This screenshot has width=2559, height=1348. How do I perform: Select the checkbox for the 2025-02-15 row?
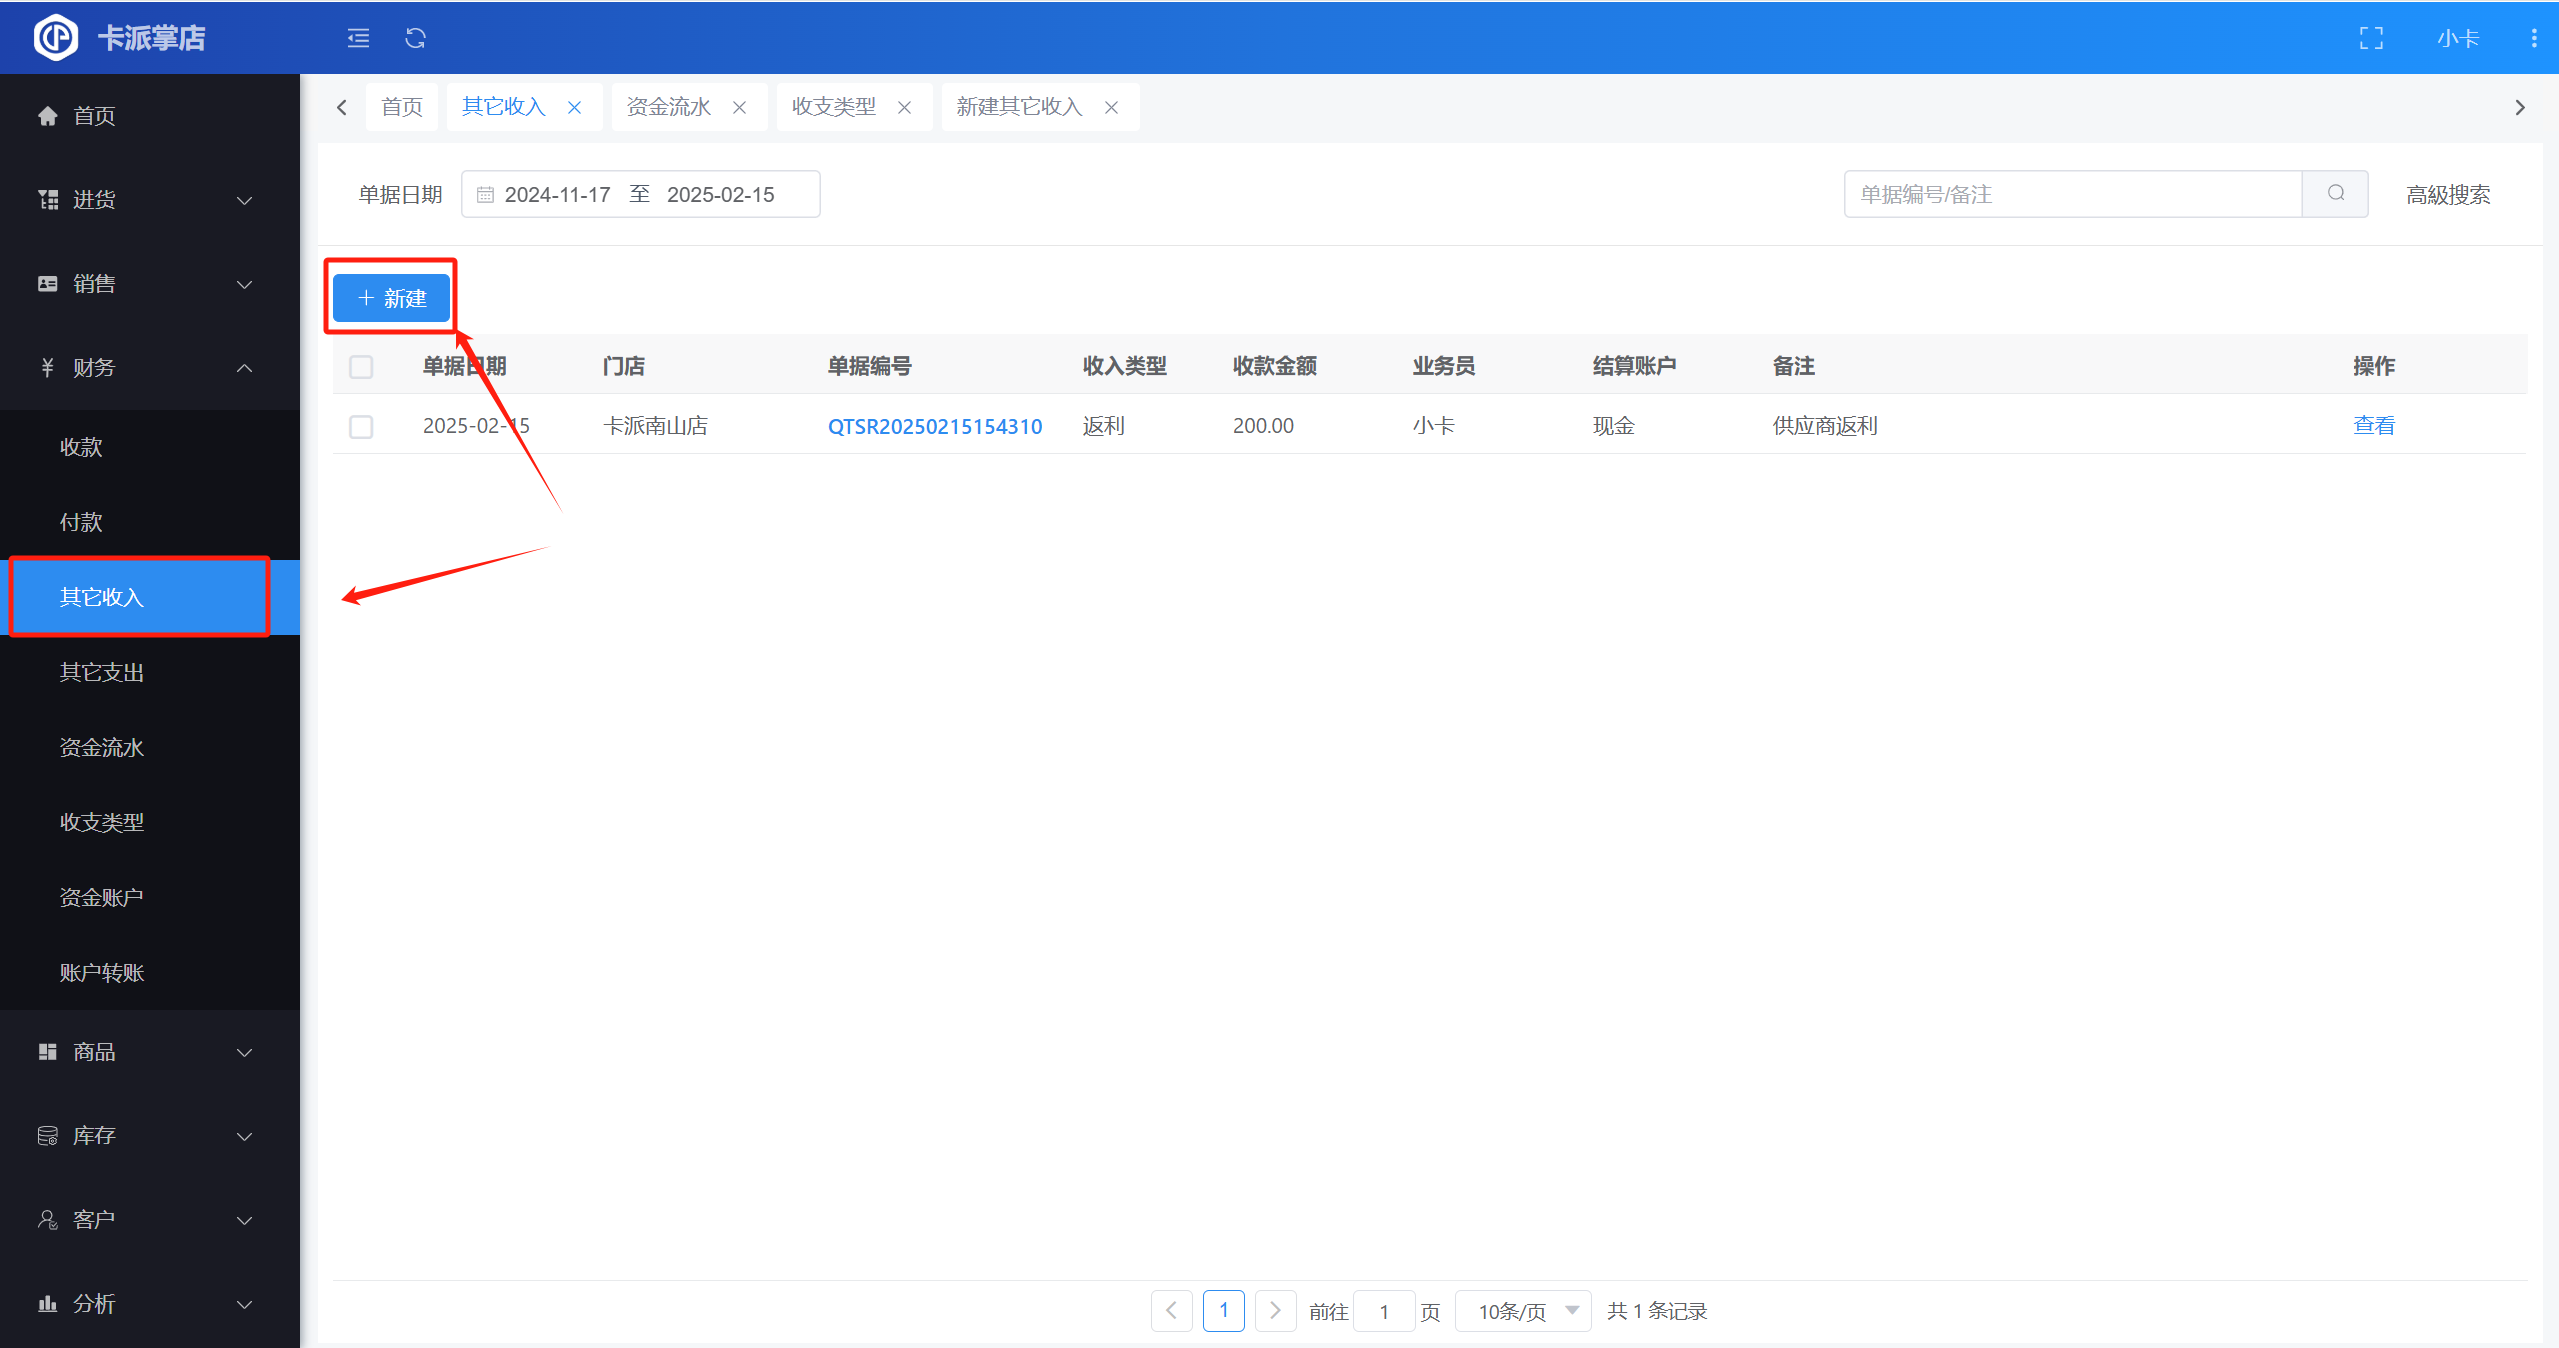click(361, 426)
